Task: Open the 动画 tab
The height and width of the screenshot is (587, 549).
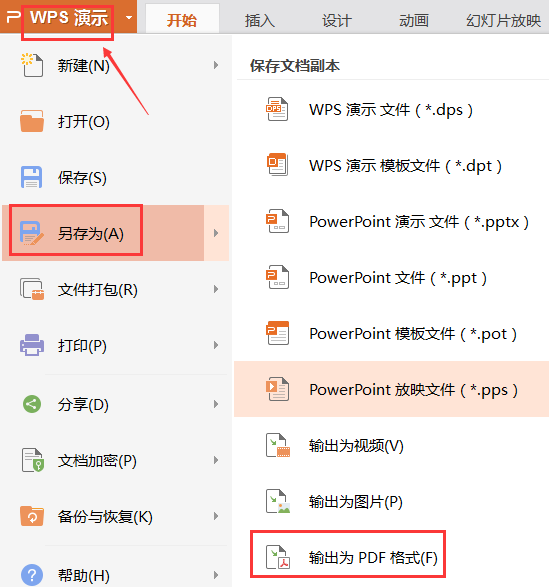Action: point(414,20)
